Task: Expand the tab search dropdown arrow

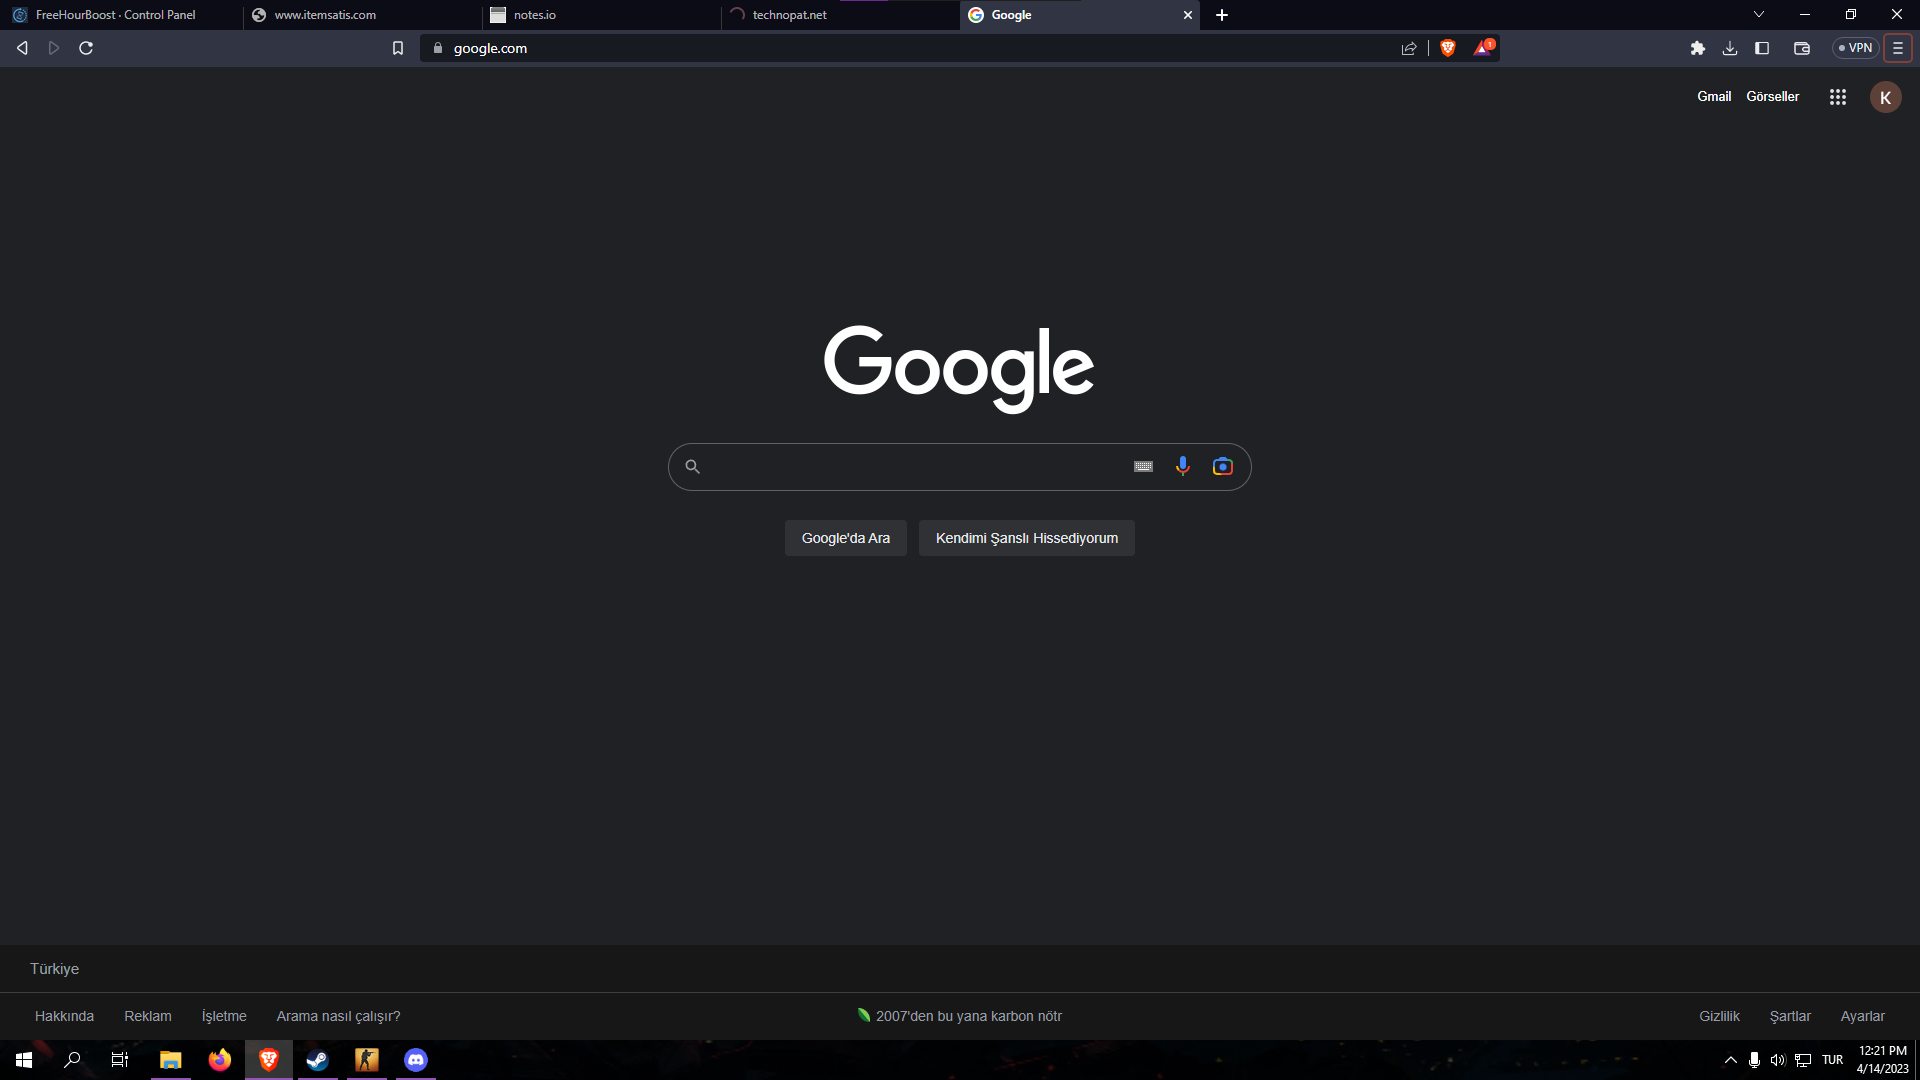Action: pyautogui.click(x=1758, y=15)
